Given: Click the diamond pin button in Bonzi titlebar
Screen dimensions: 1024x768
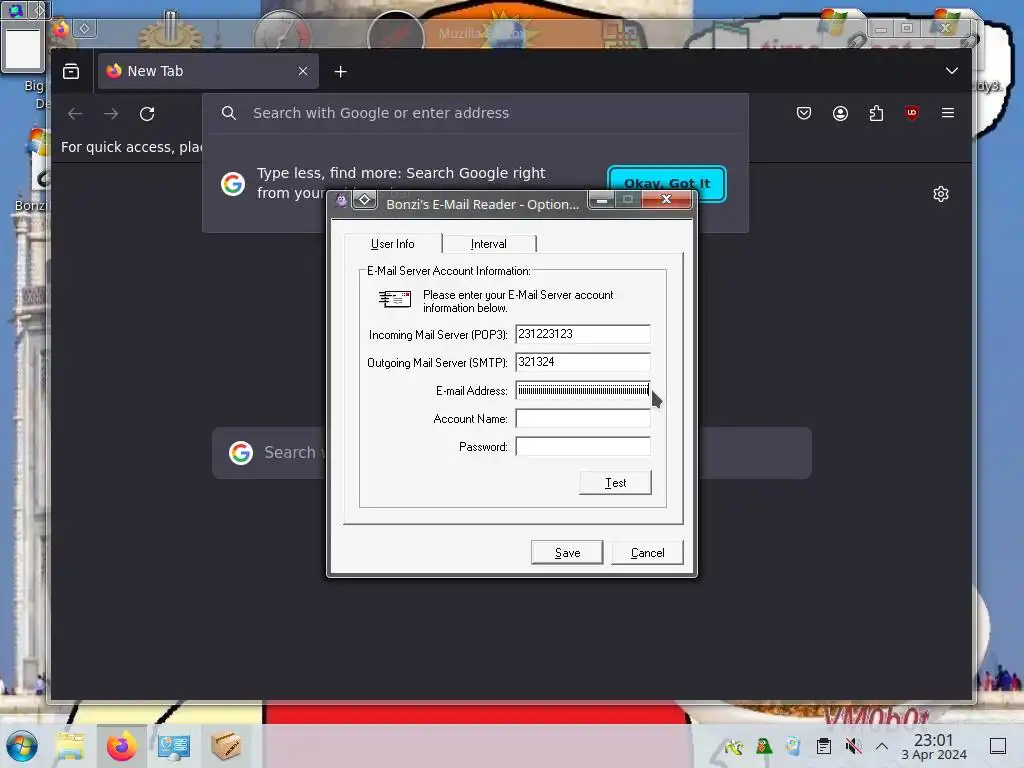Looking at the screenshot, I should click(364, 200).
